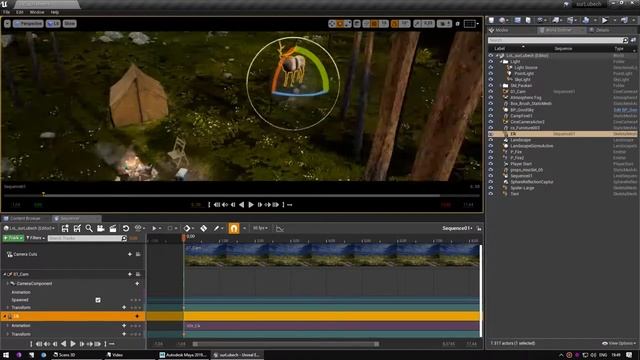Toggle visibility eye for Landscape in Outliner
The image size is (640, 360).
pos(491,140)
